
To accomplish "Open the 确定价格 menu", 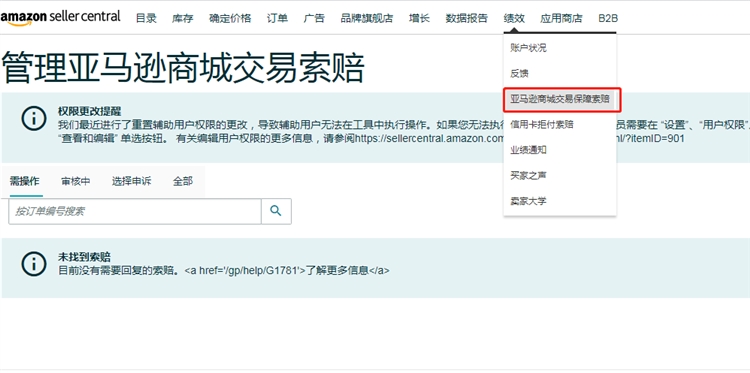I will tap(230, 19).
